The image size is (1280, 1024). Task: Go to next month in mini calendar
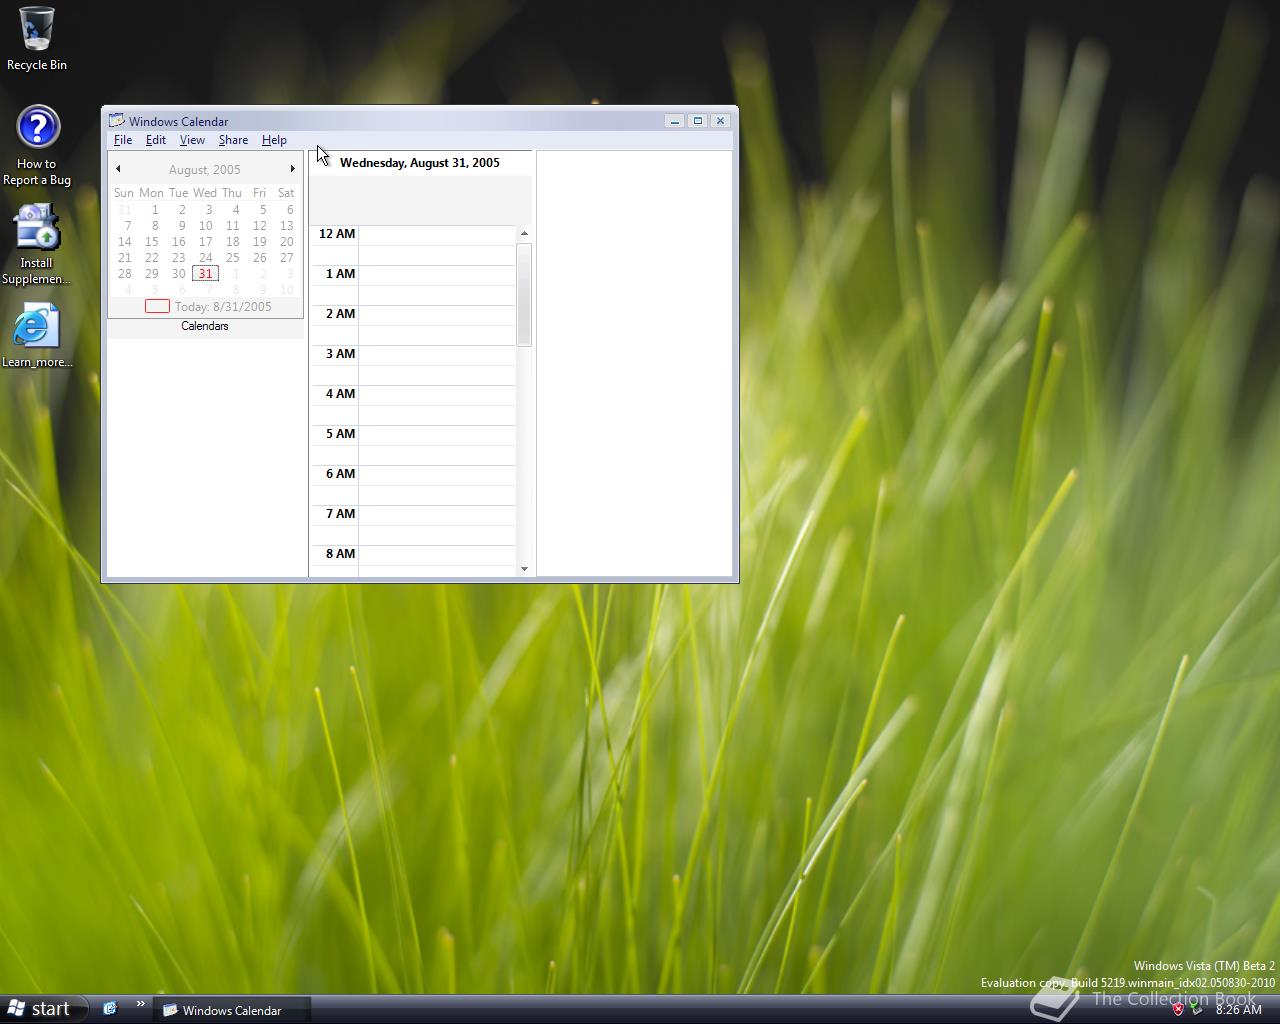pos(292,169)
